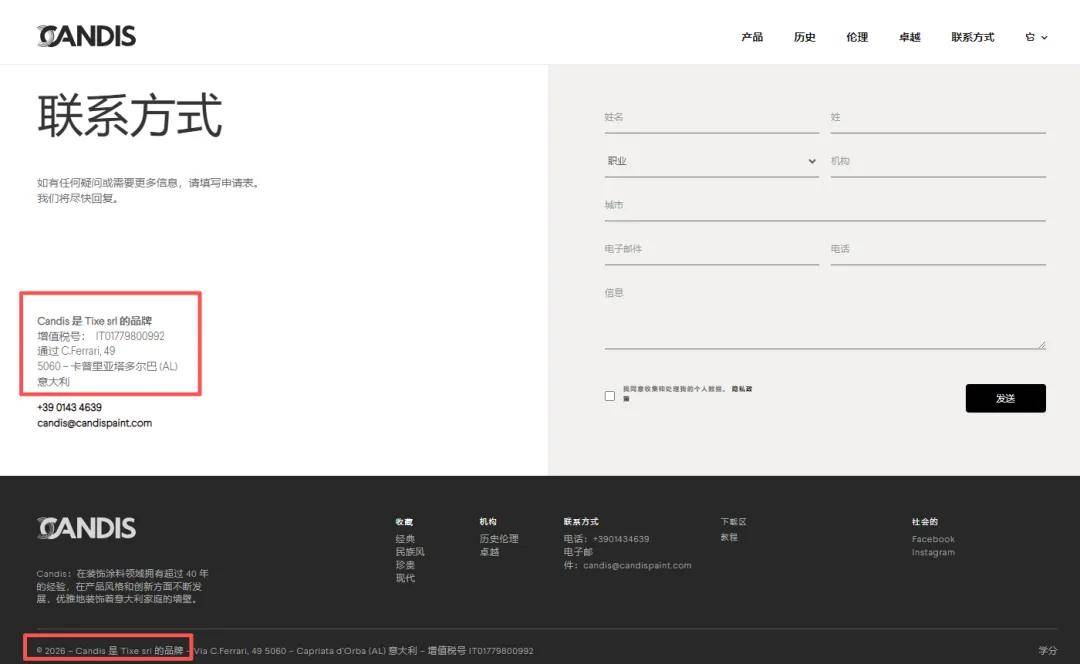Click phone number +39 0143 4639
The image size is (1080, 664).
pos(70,407)
